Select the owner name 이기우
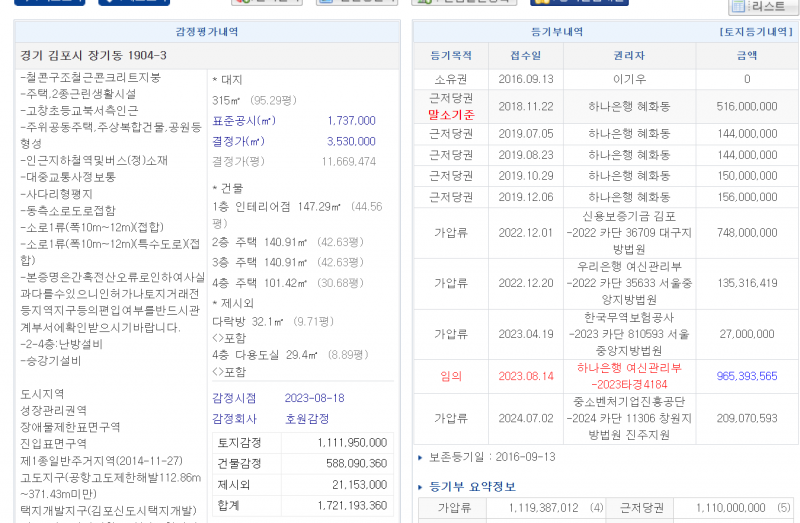The image size is (800, 523). click(629, 79)
